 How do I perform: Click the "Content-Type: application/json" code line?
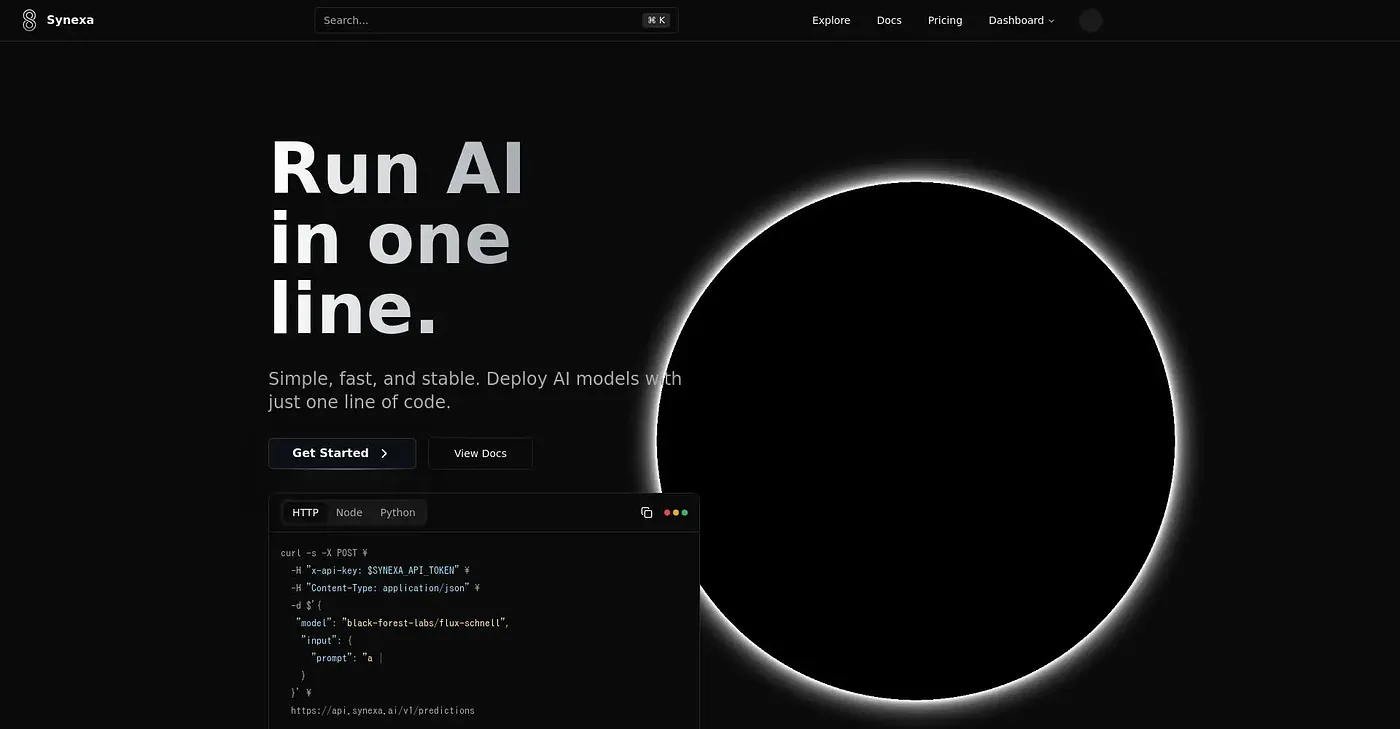click(385, 588)
